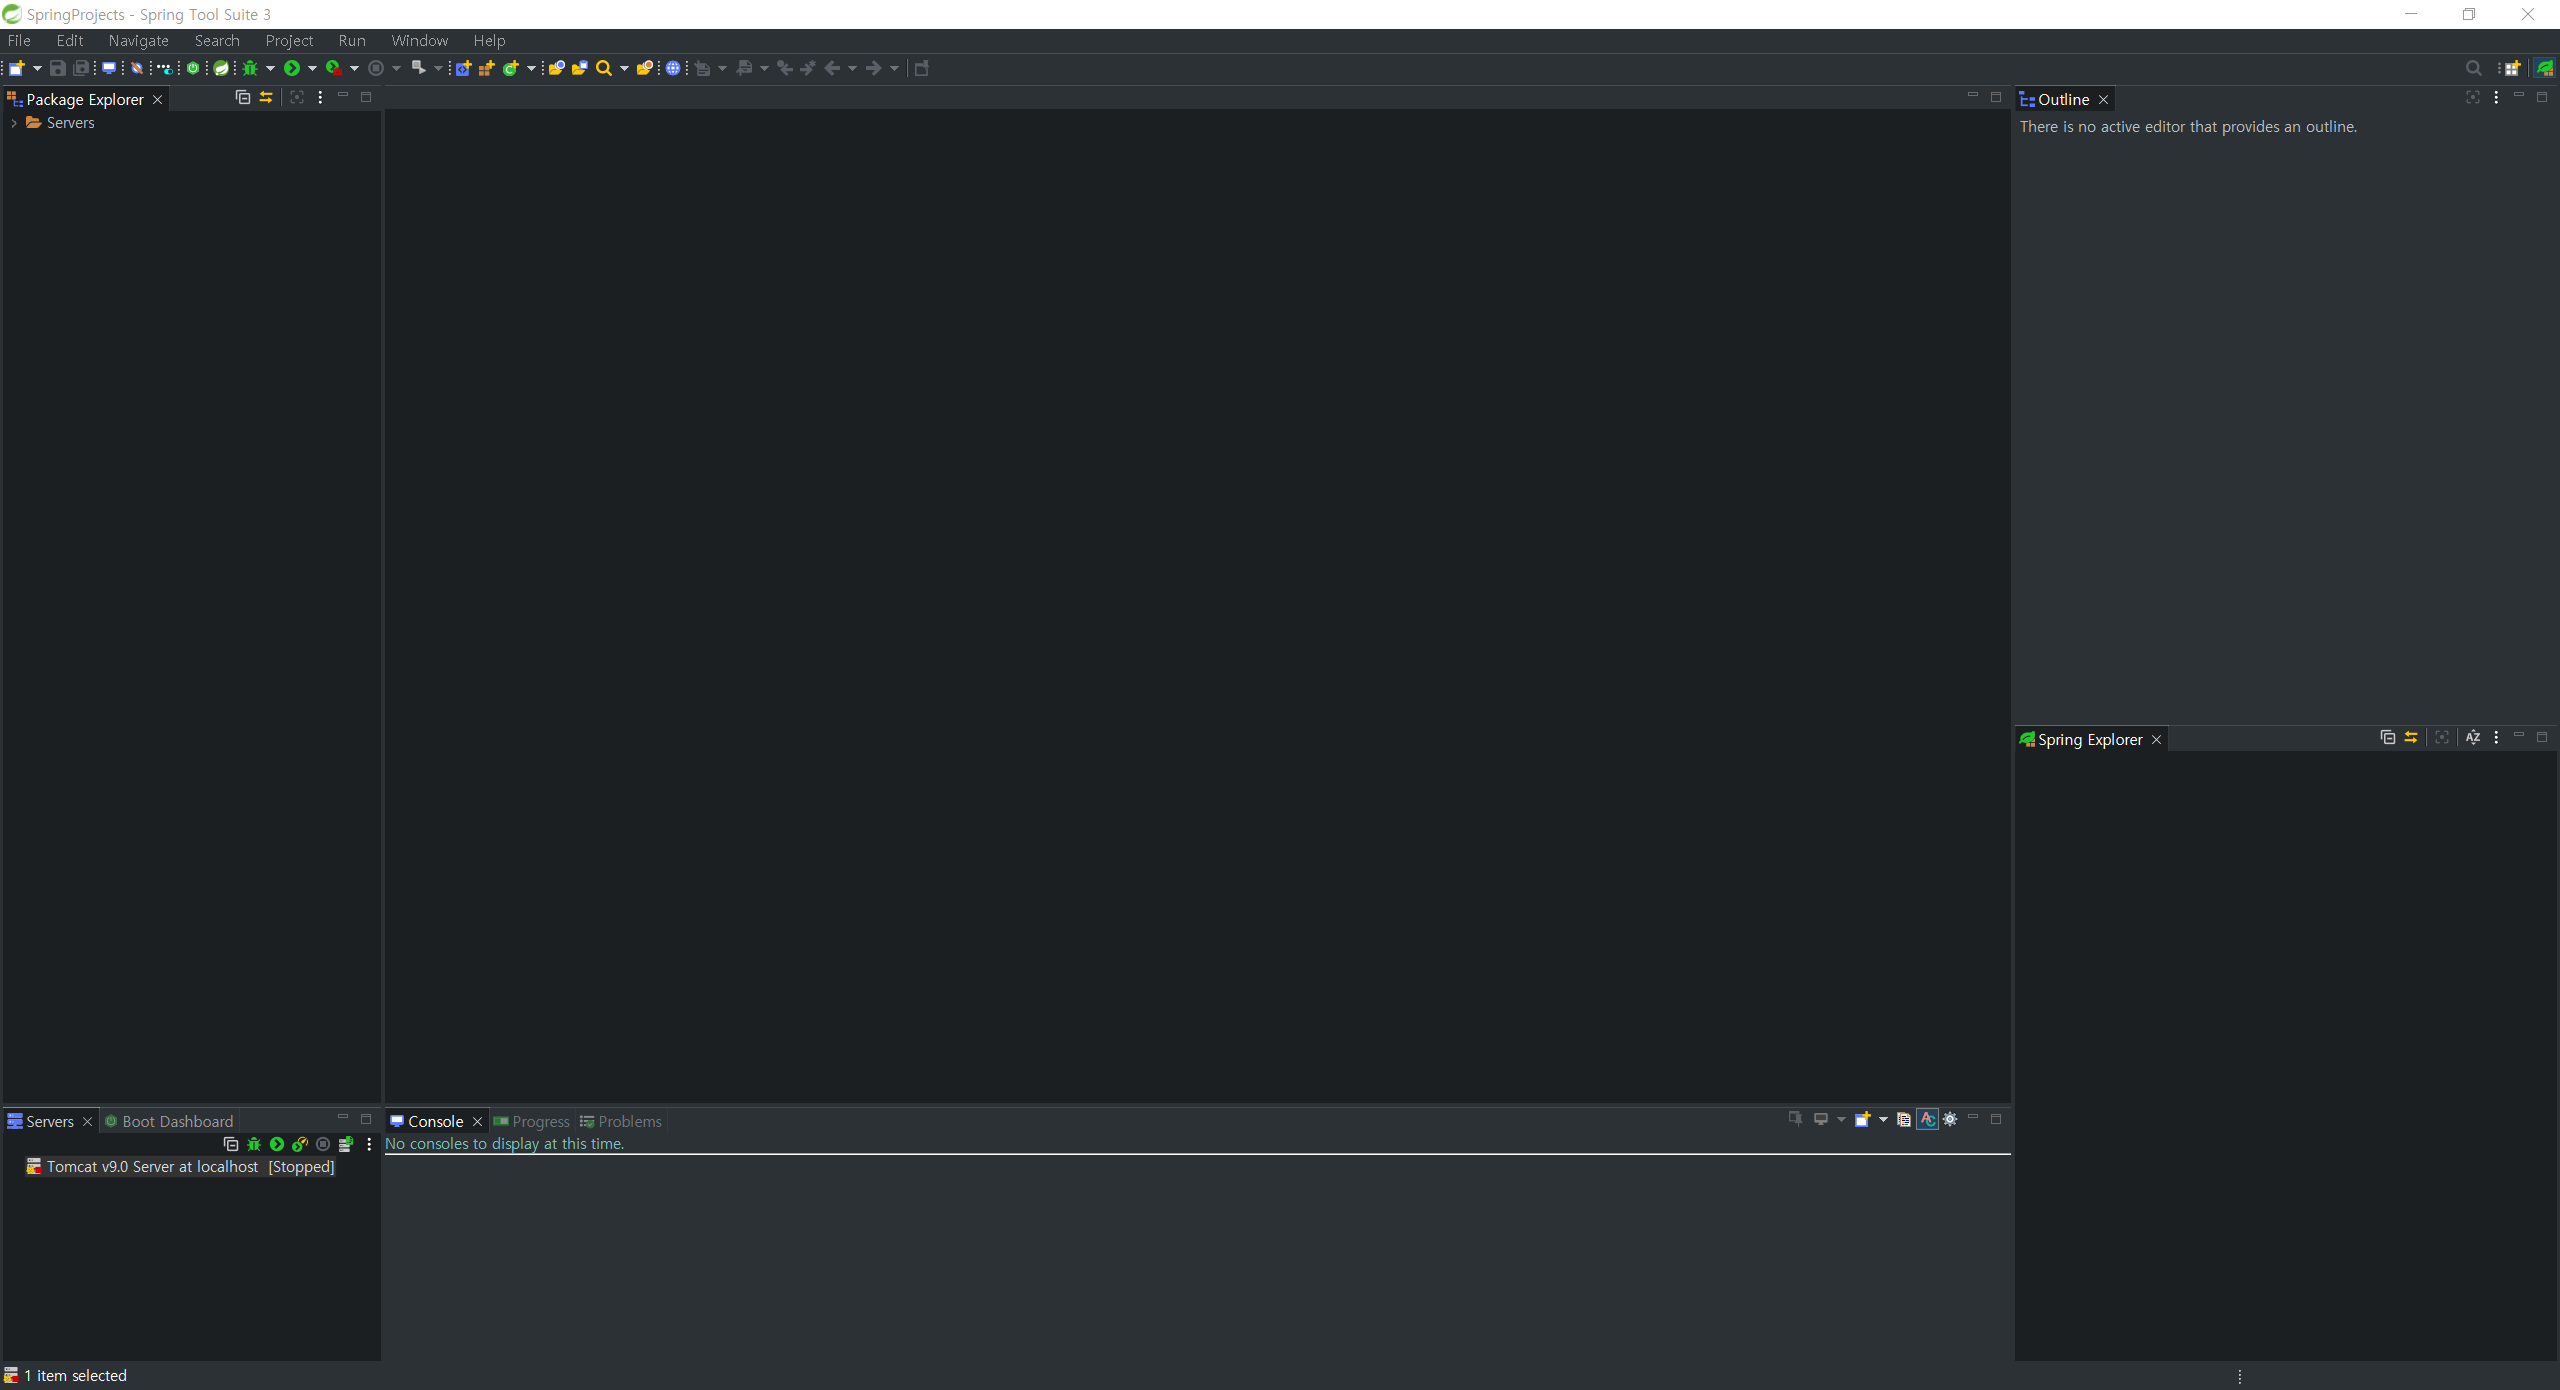Open Spring Explorer view menu (three dots)
The height and width of the screenshot is (1390, 2560).
point(2496,737)
